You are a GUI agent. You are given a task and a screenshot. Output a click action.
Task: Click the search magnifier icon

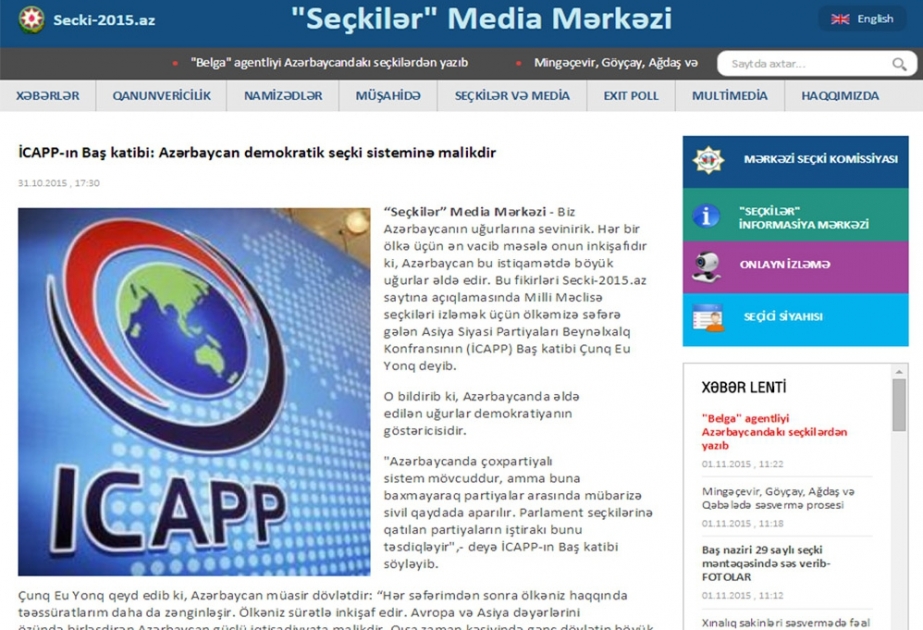[899, 64]
